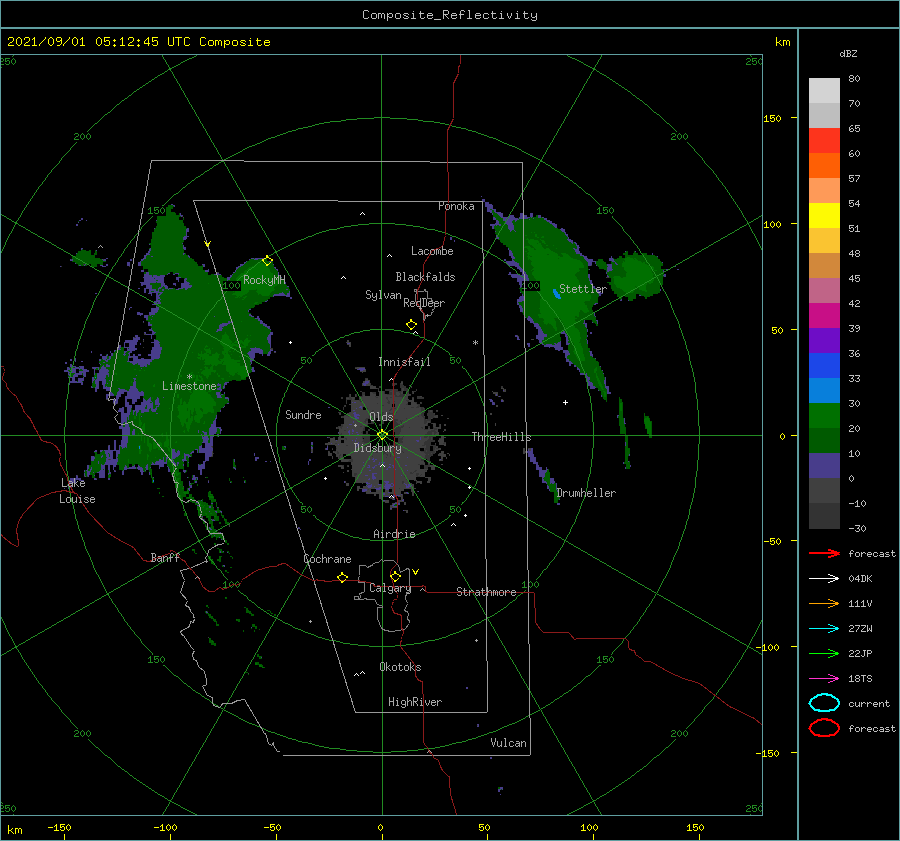Select the magenta 42 dBZ color swatch
Screen dimensions: 900x841
pyautogui.click(x=824, y=316)
